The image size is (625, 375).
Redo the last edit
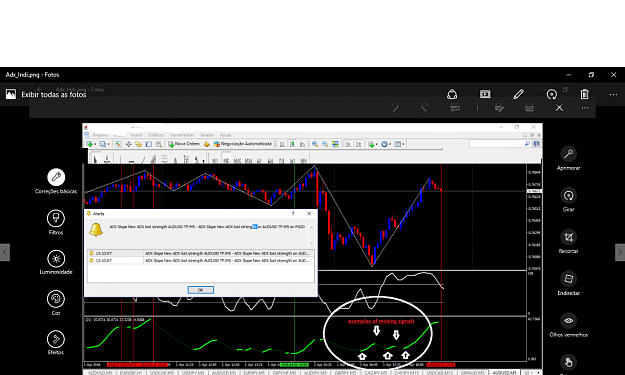tap(425, 108)
